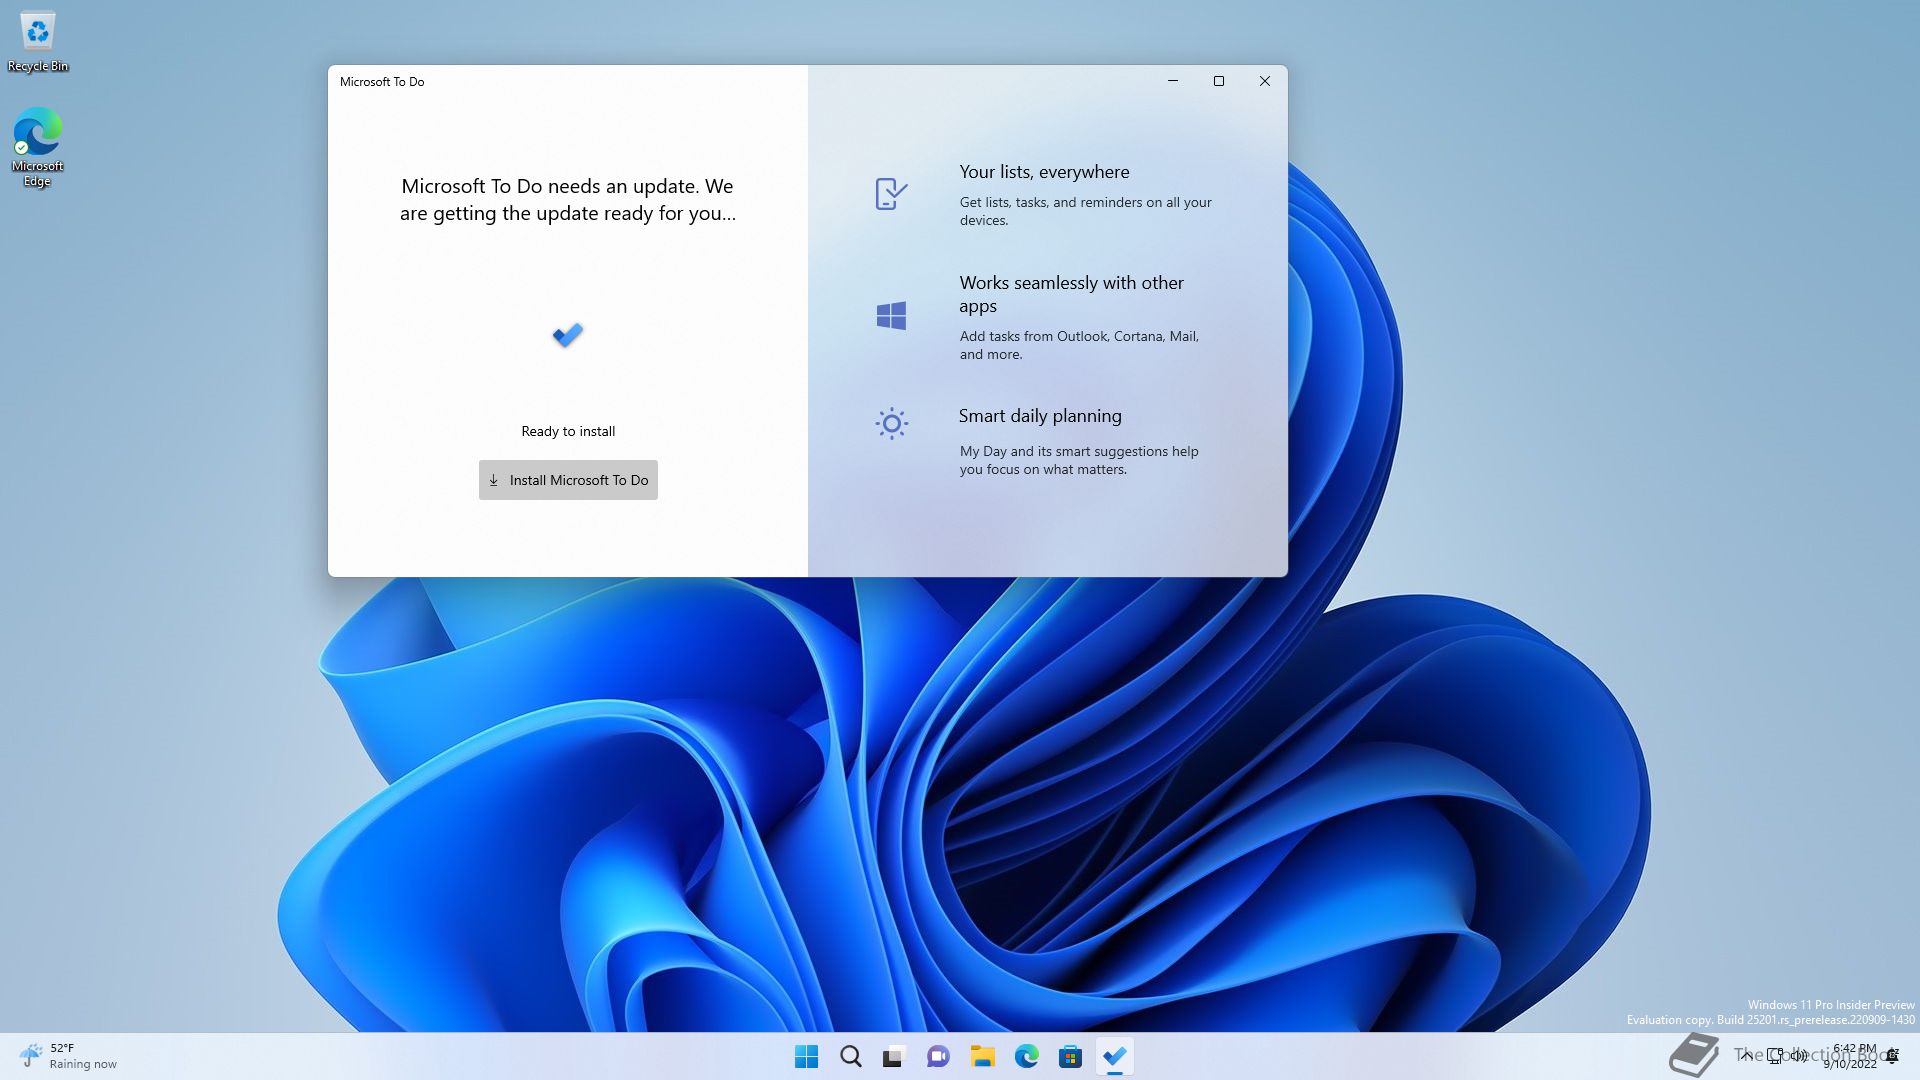The width and height of the screenshot is (1920, 1080).
Task: Open the clock showing 6:42 PM
Action: 1851,1056
